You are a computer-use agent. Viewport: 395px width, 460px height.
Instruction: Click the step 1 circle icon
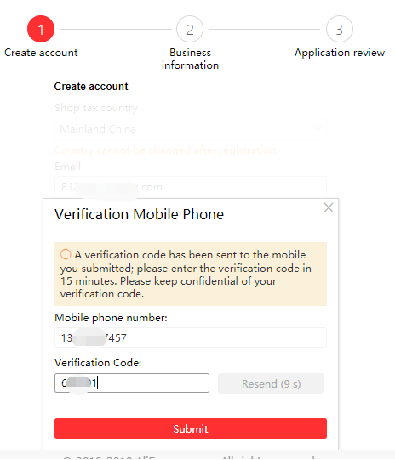41,29
